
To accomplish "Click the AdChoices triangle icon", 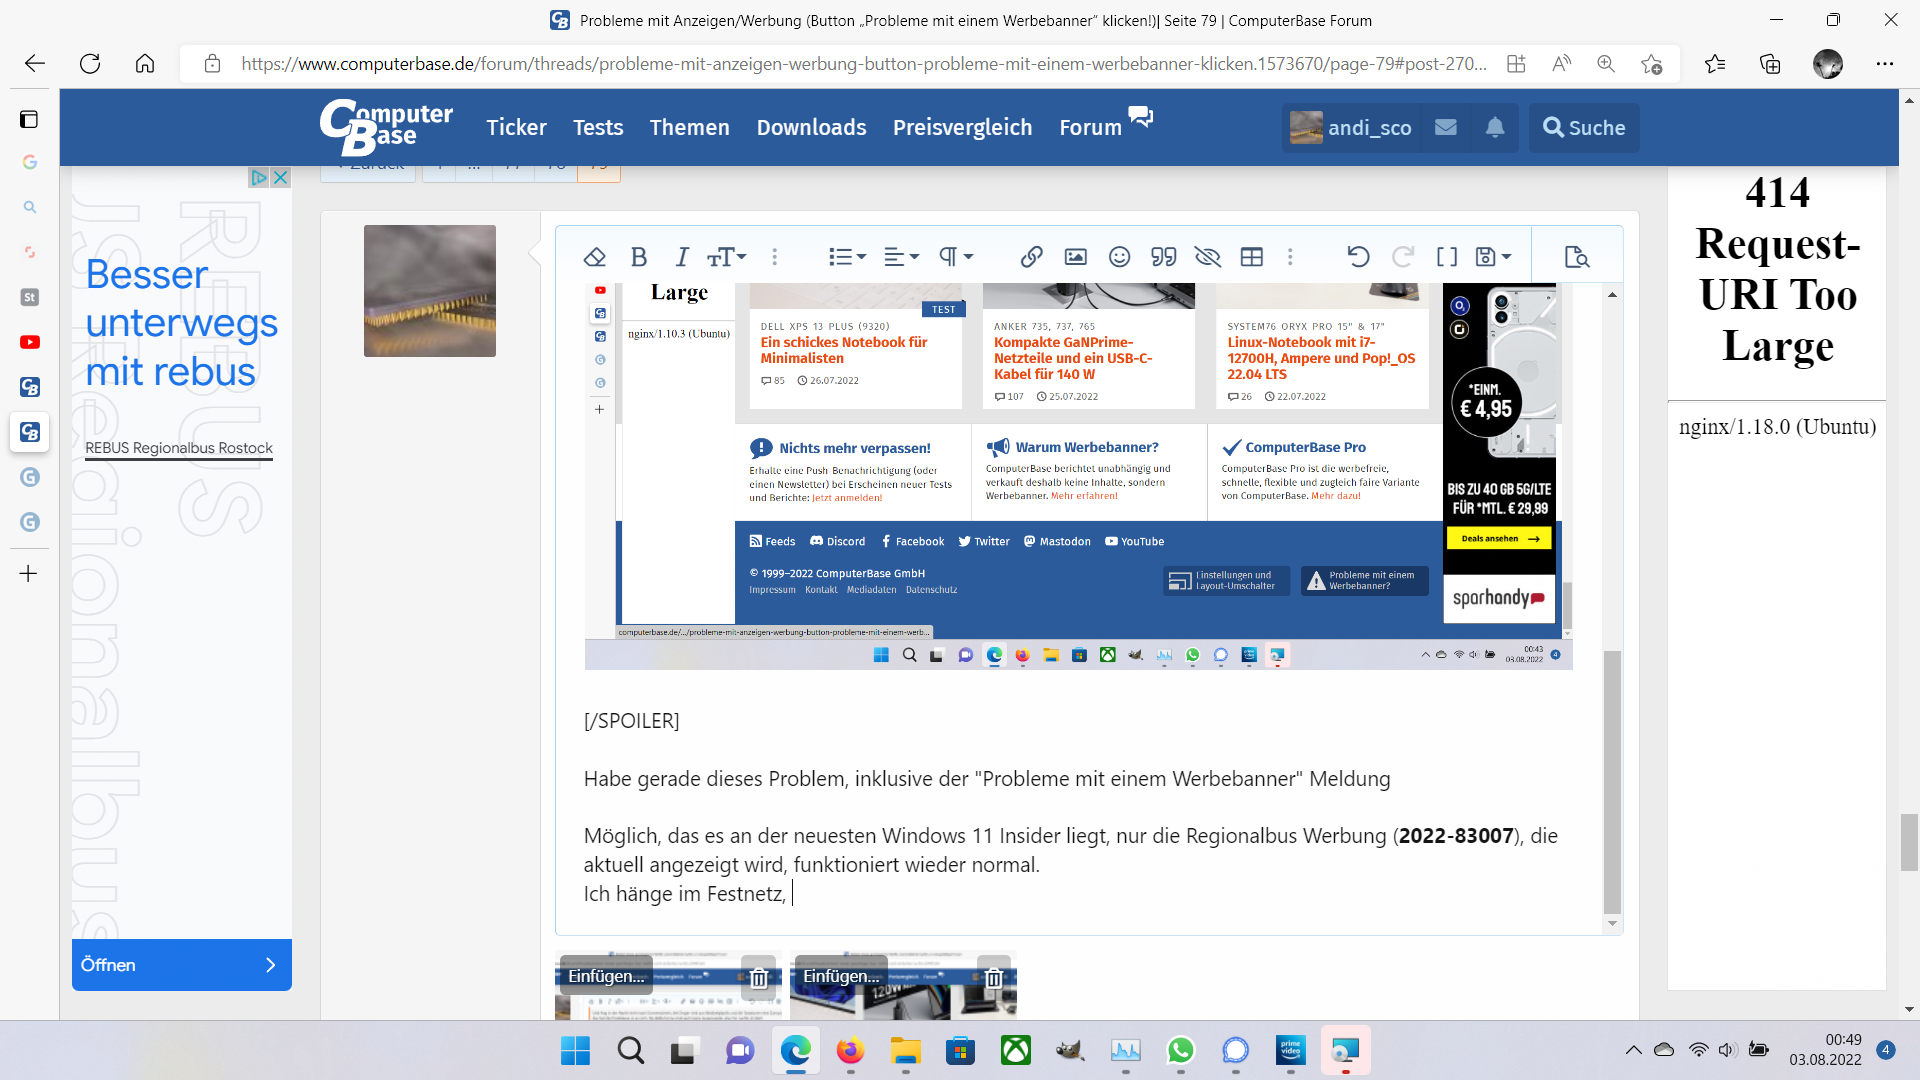I will tap(259, 177).
